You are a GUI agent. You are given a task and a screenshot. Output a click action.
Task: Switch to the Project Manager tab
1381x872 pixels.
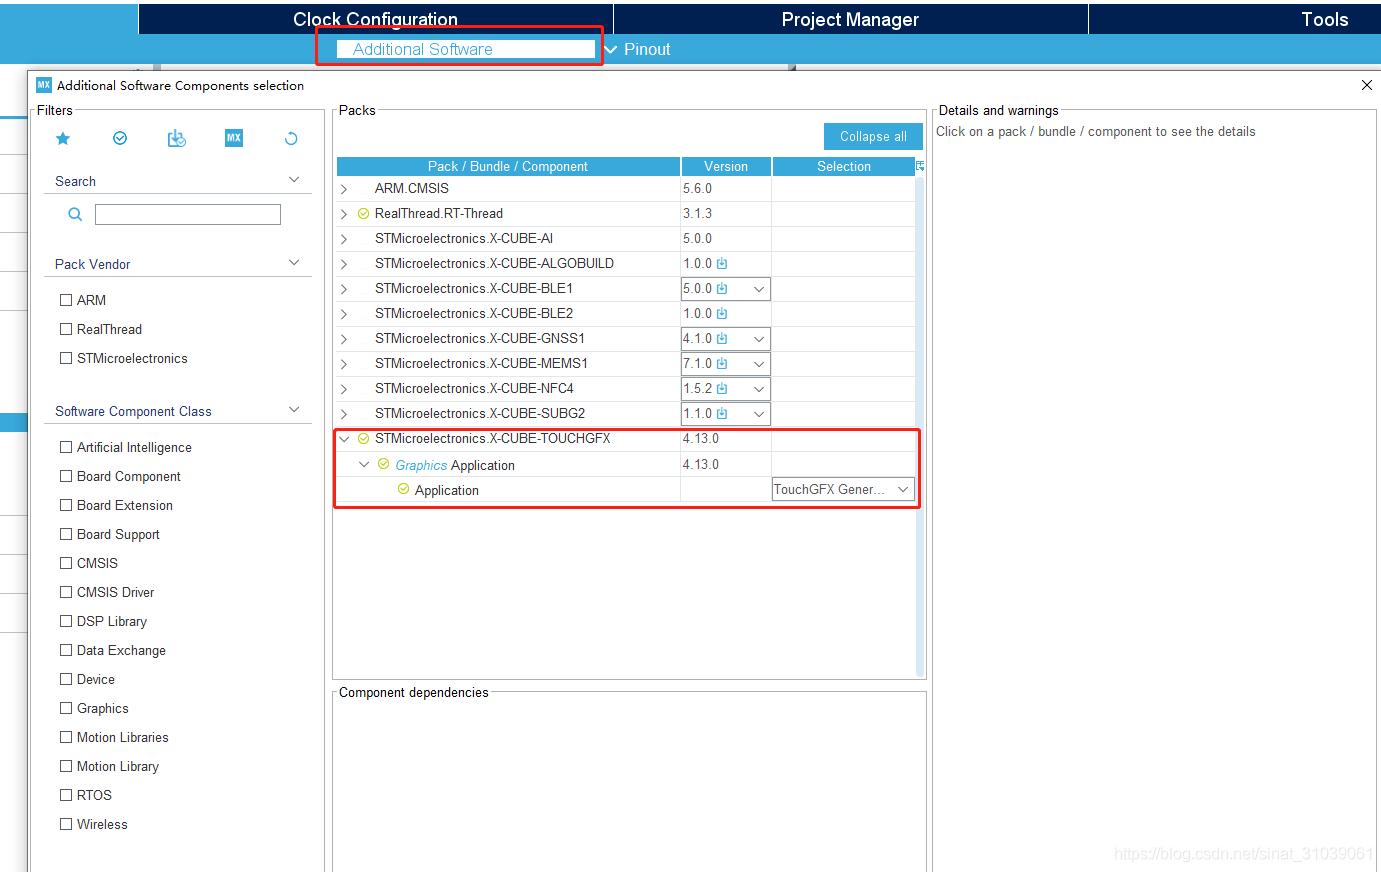[x=850, y=19]
